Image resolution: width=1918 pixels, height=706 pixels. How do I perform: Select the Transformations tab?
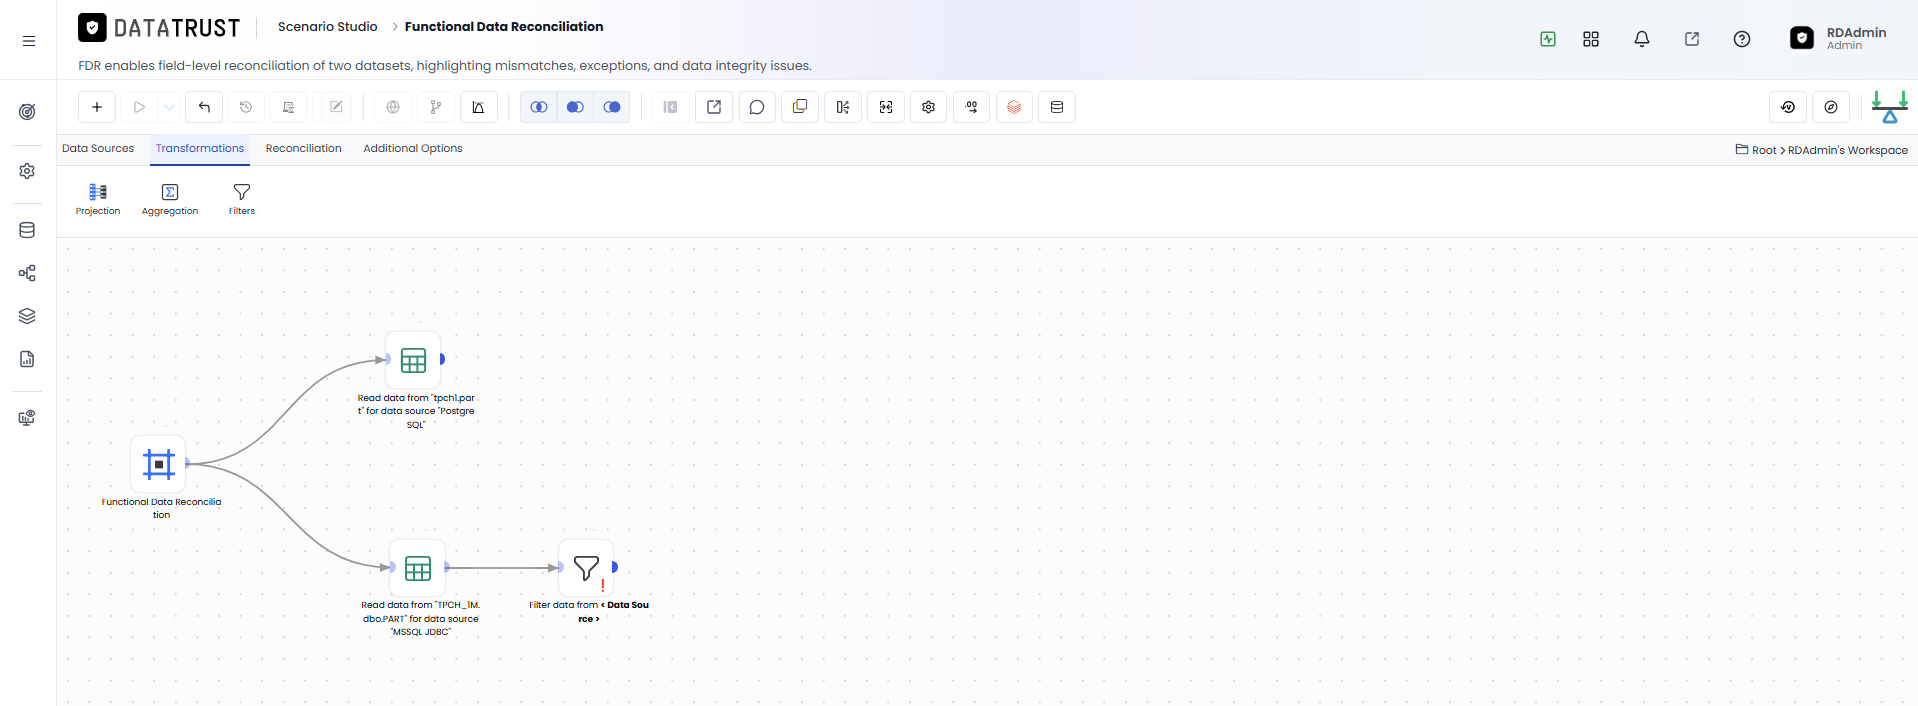(x=200, y=149)
